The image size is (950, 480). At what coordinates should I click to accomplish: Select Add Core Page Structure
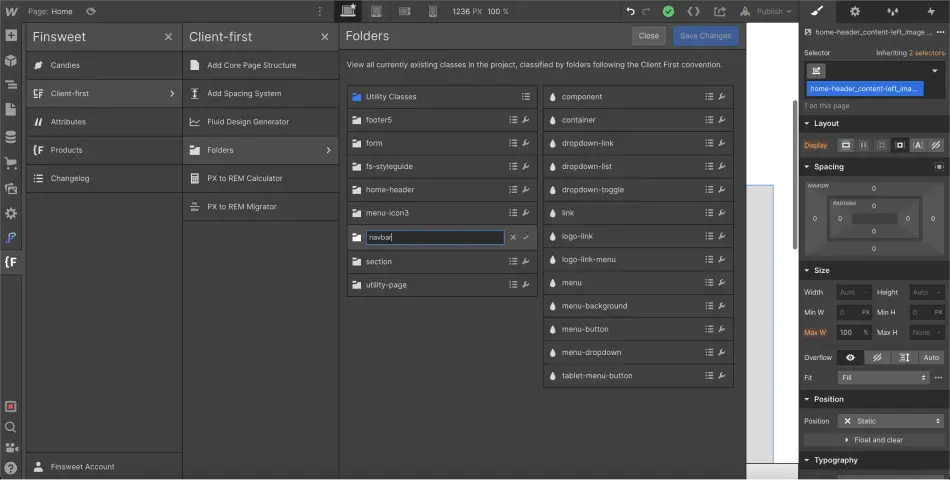tap(261, 65)
